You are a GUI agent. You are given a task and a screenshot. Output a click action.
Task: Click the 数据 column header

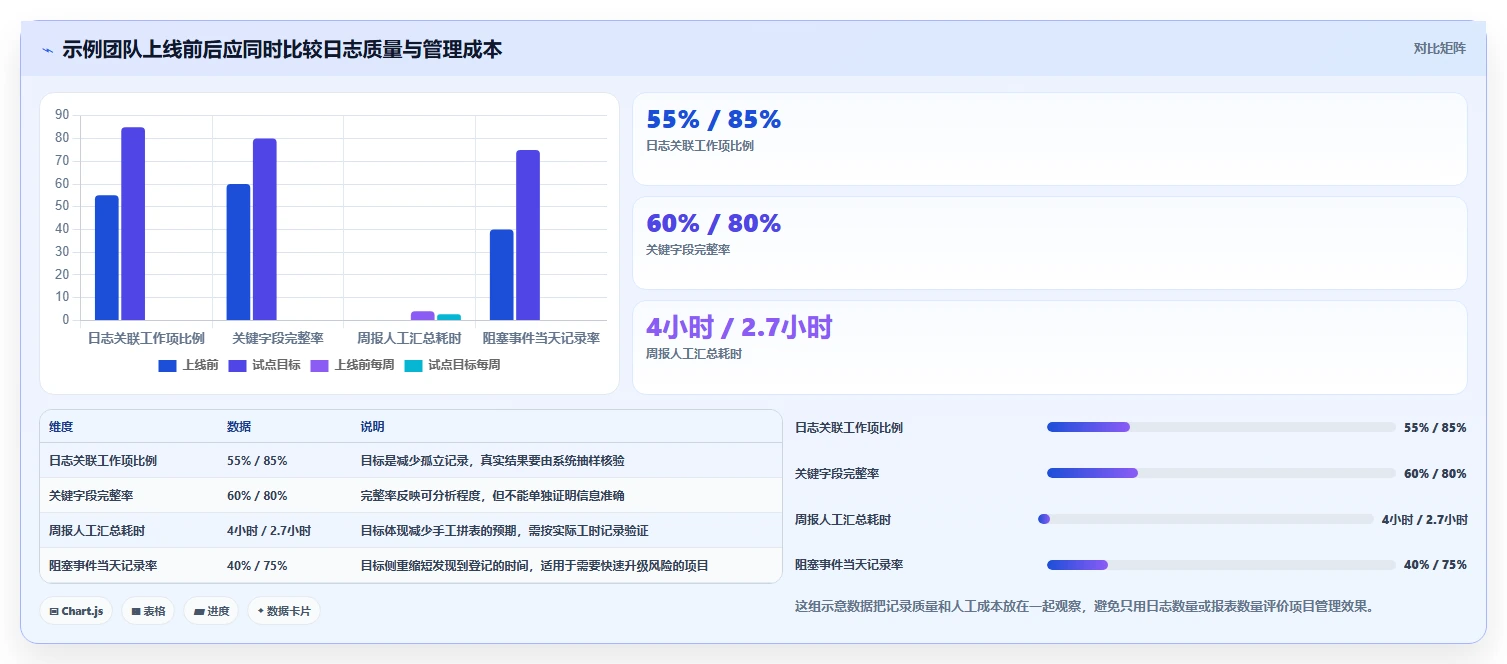tap(239, 427)
